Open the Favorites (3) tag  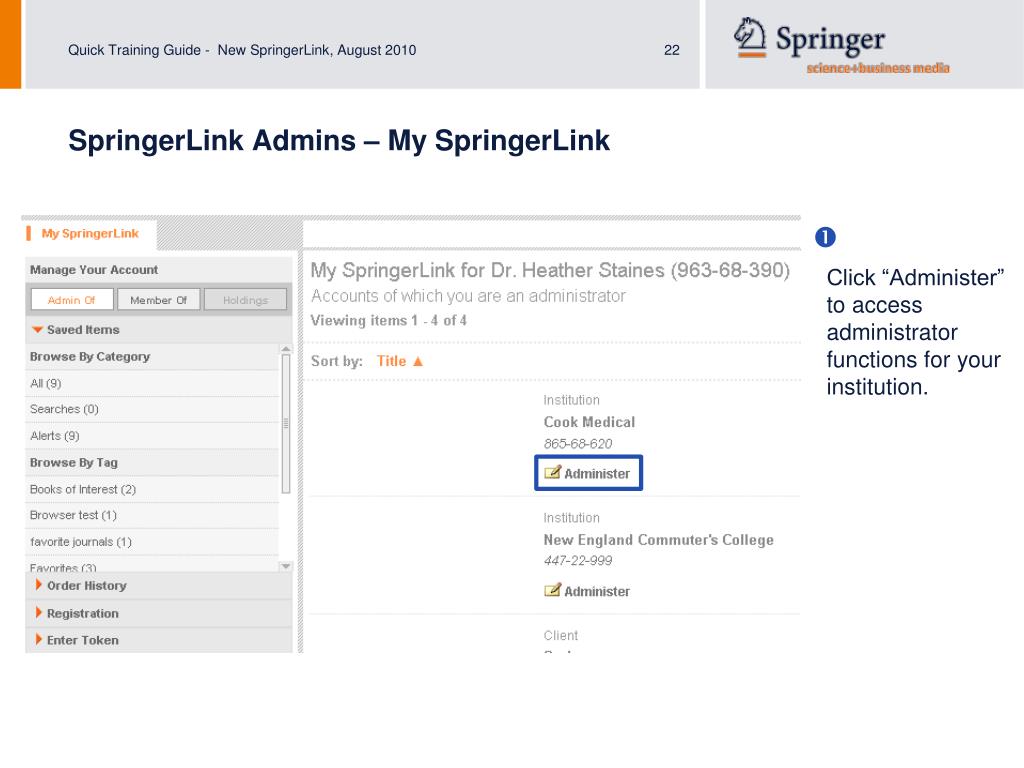pyautogui.click(x=63, y=567)
